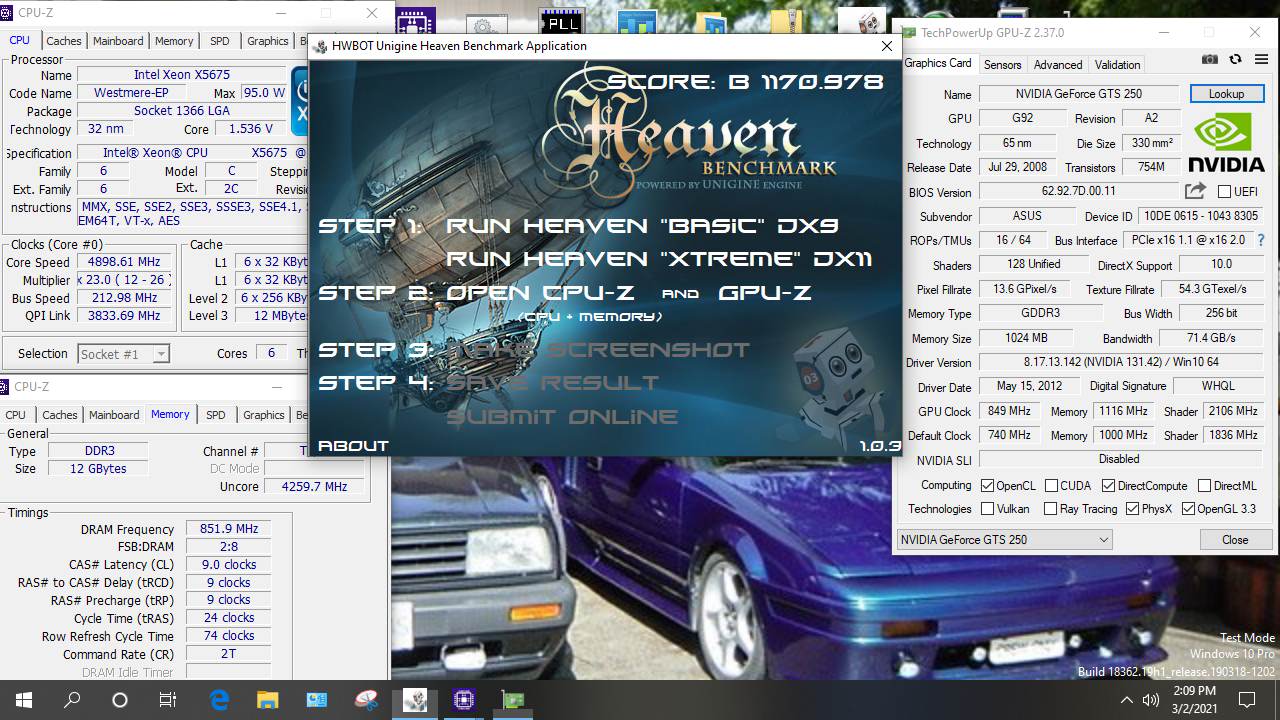Click the GPU-Z refresh icon
Viewport: 1280px width, 720px height.
click(1235, 60)
